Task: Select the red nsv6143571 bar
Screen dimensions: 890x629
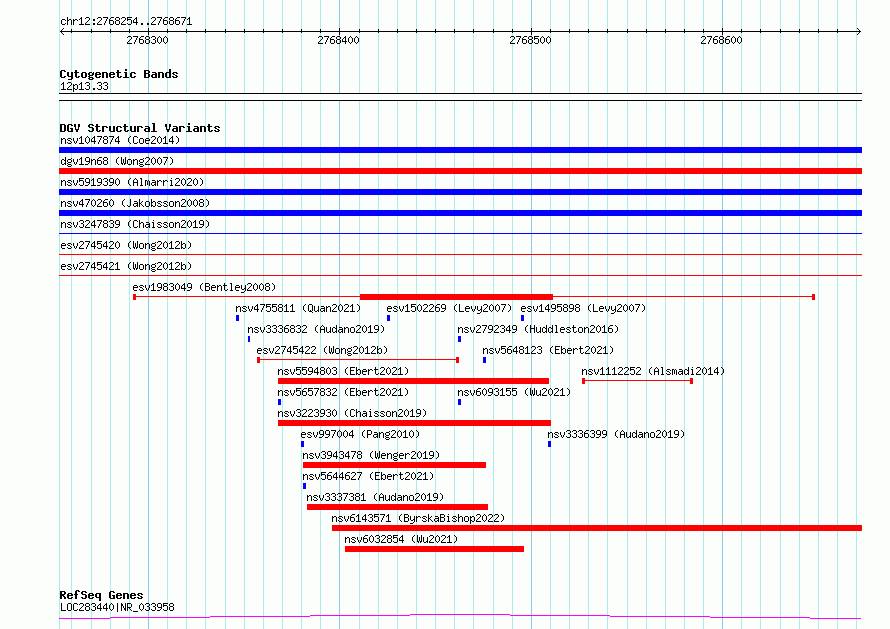Action: (x=597, y=528)
